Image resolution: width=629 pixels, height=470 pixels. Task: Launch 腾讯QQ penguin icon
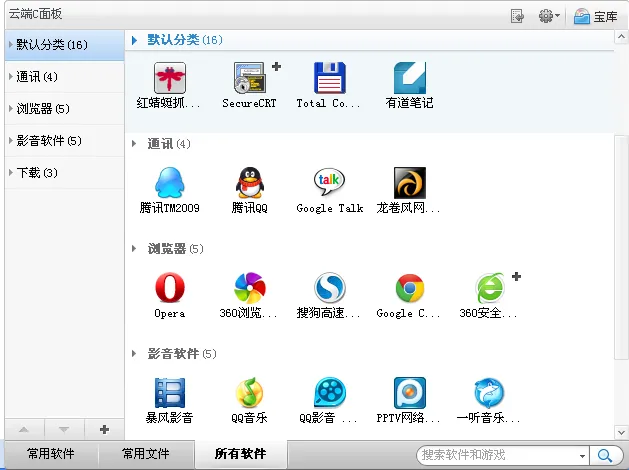(249, 183)
